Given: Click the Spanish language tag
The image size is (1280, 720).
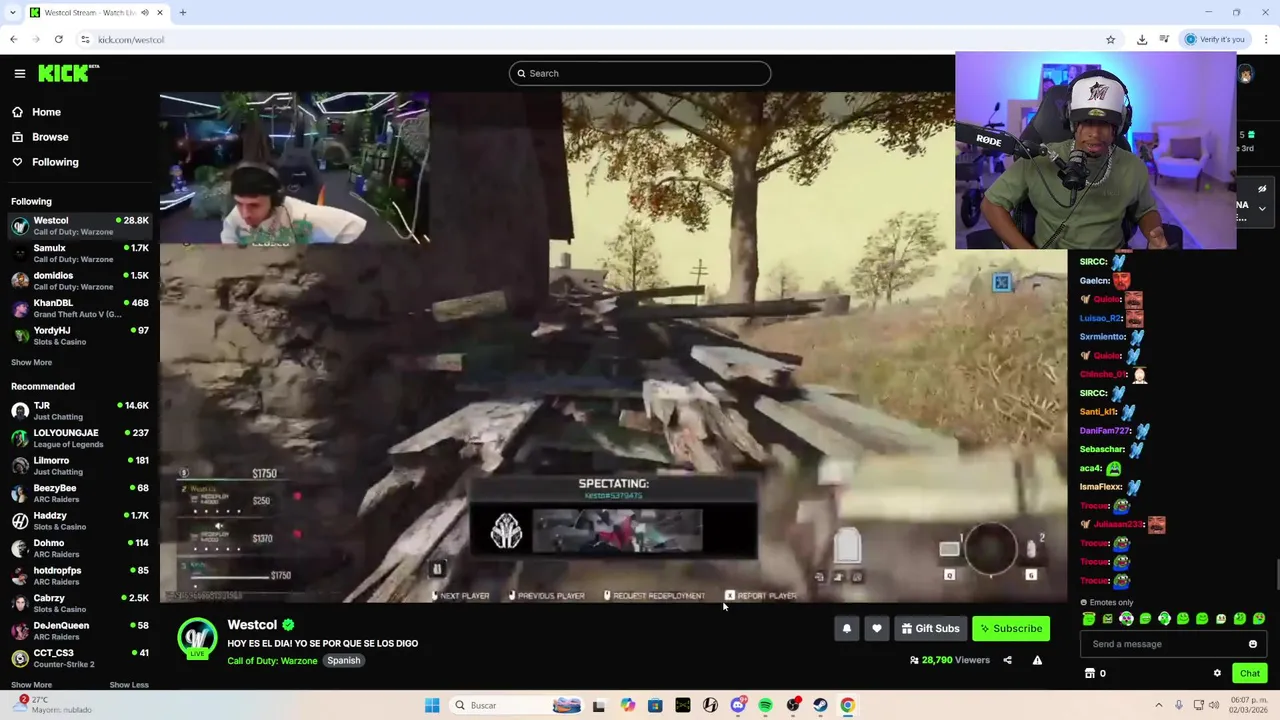Looking at the screenshot, I should pyautogui.click(x=343, y=661).
